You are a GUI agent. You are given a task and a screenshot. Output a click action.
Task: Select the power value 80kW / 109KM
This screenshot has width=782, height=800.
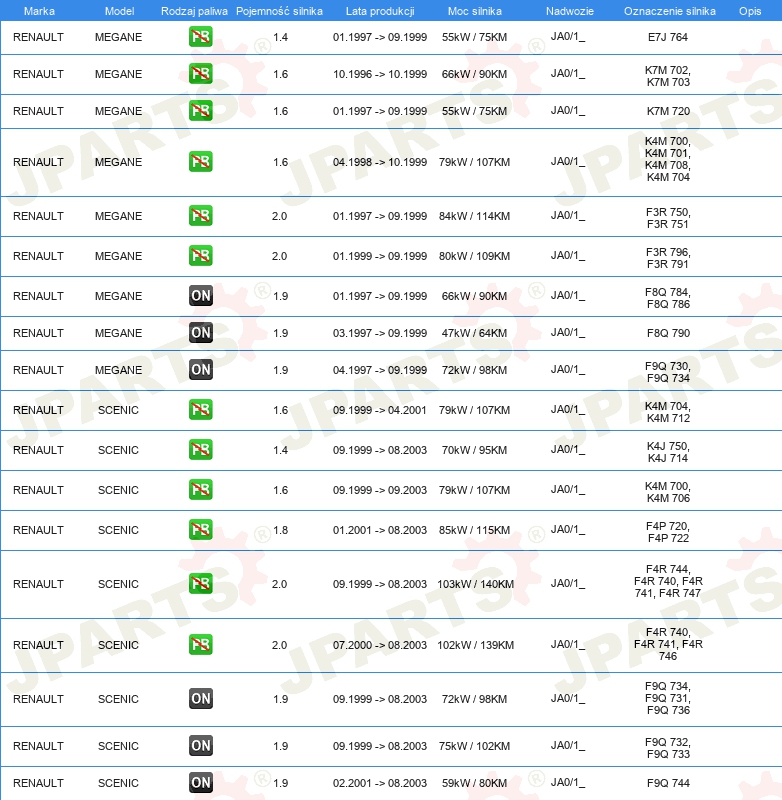[474, 256]
